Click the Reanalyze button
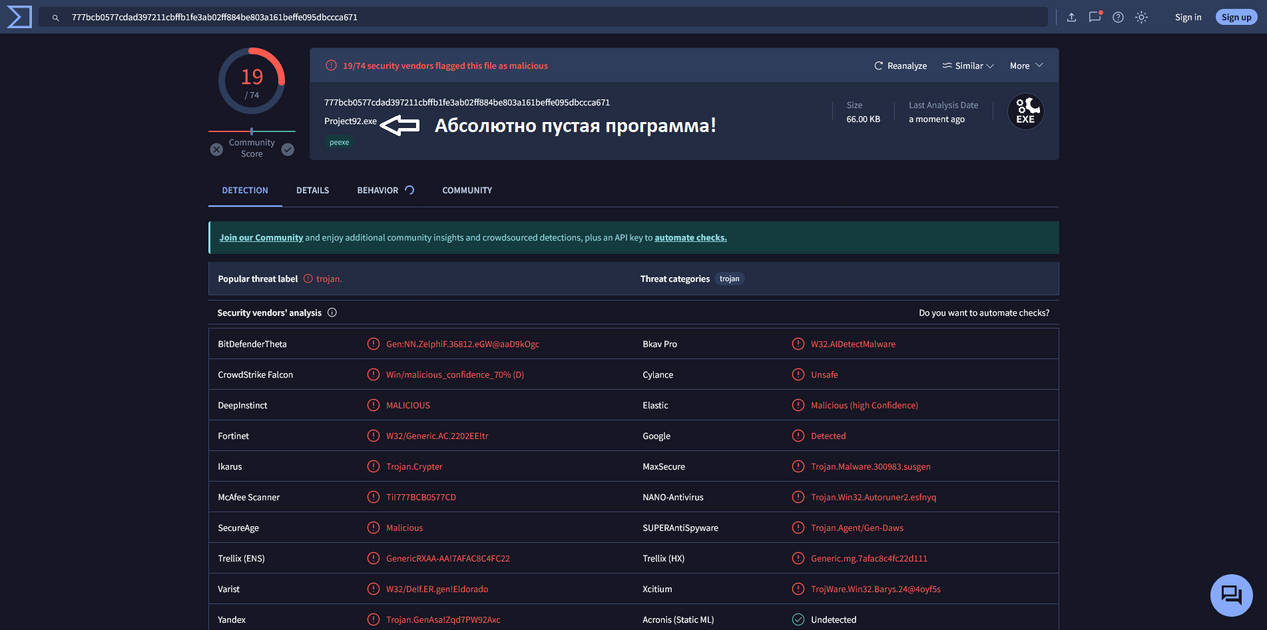This screenshot has width=1267, height=630. click(900, 66)
